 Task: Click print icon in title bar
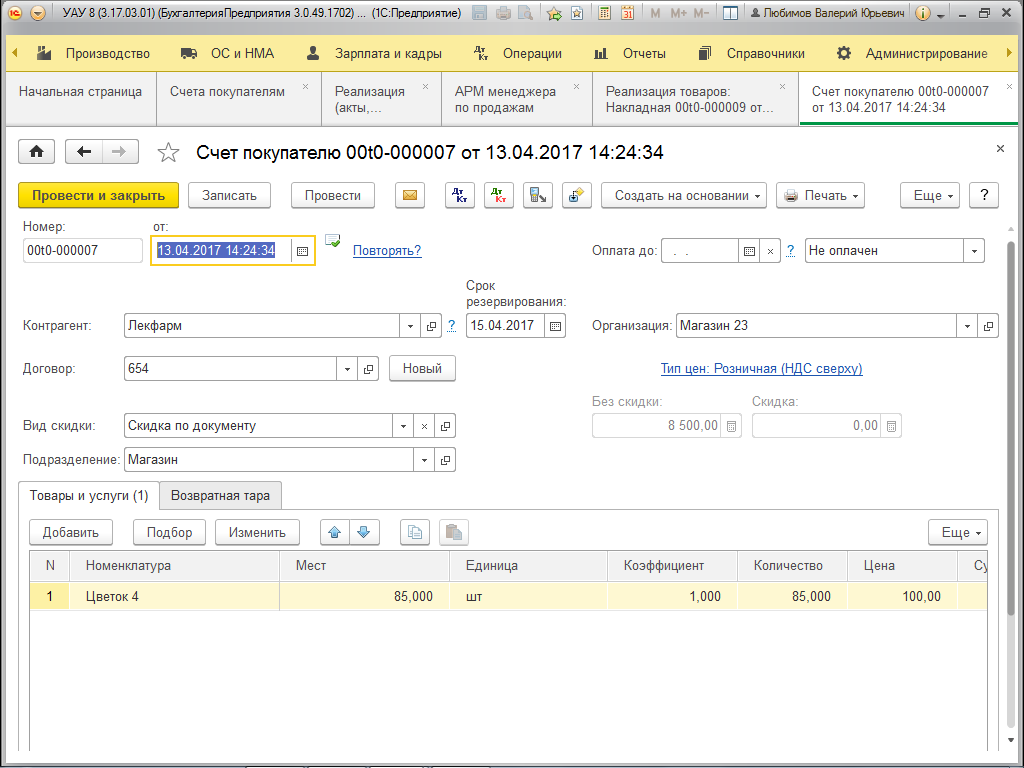(503, 12)
